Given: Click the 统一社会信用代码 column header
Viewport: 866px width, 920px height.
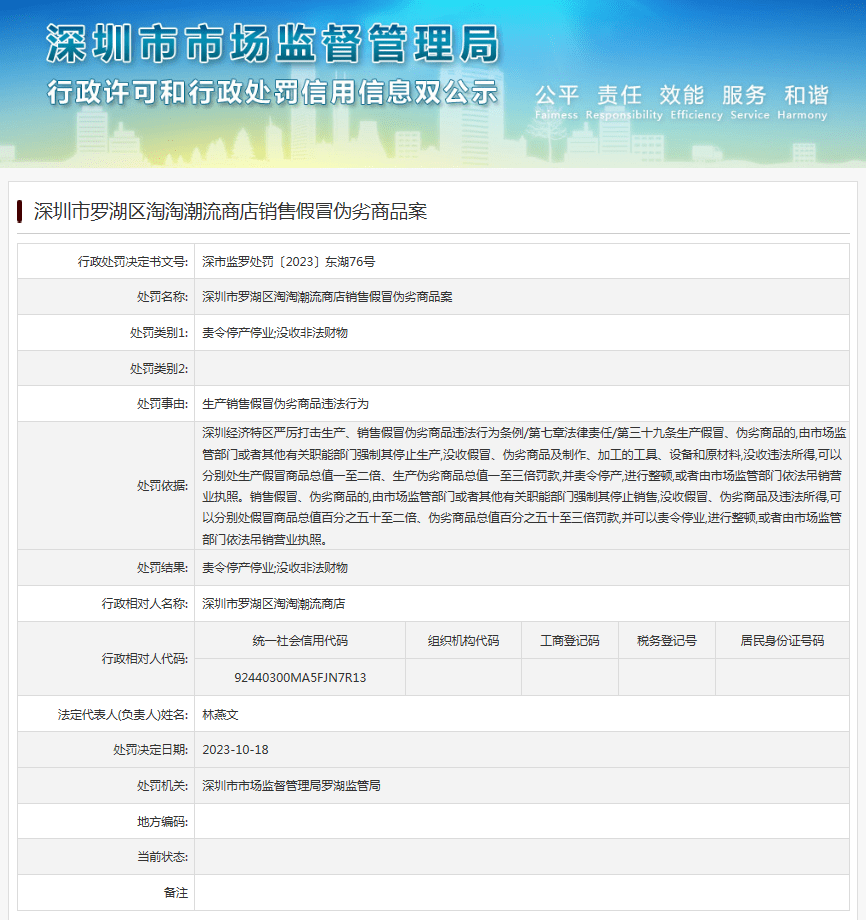Looking at the screenshot, I should pyautogui.click(x=300, y=640).
